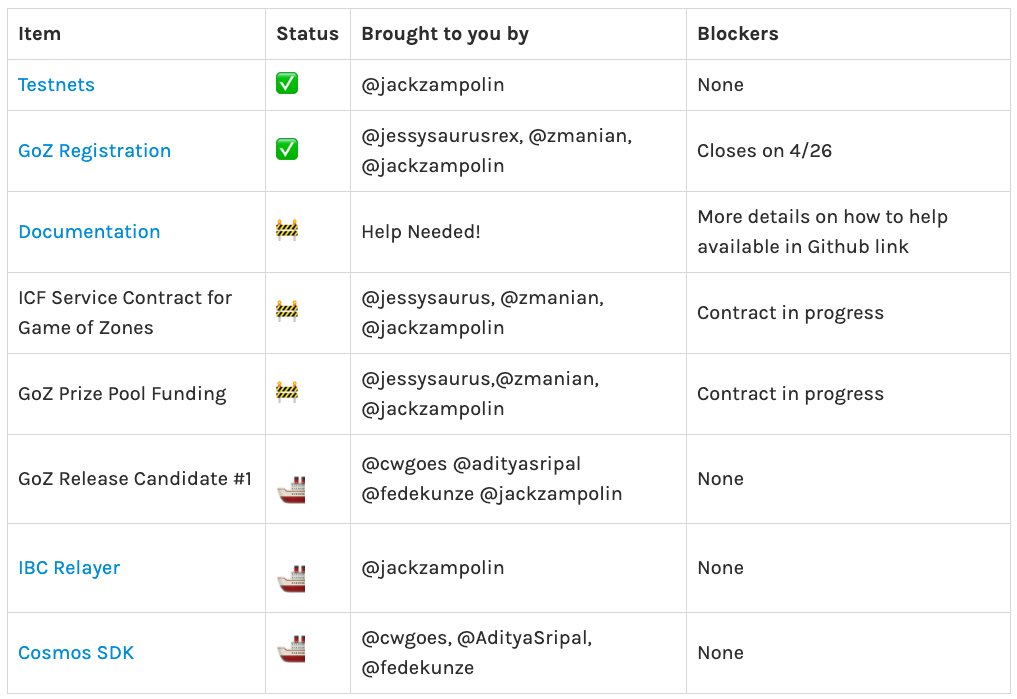1017x699 pixels.
Task: Click the Item column header
Action: (39, 34)
